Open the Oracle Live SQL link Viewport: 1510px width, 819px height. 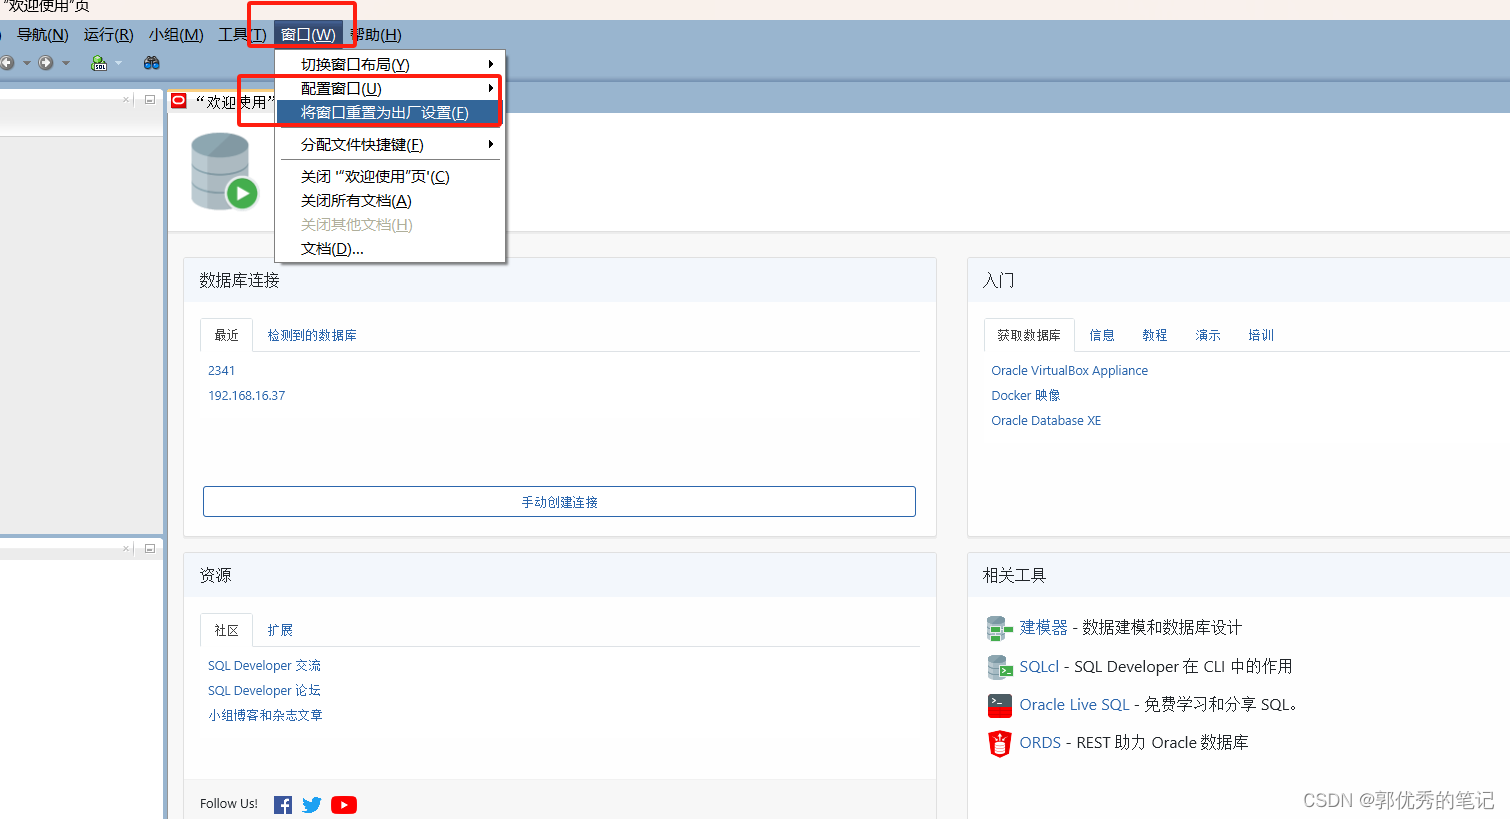click(x=1074, y=705)
